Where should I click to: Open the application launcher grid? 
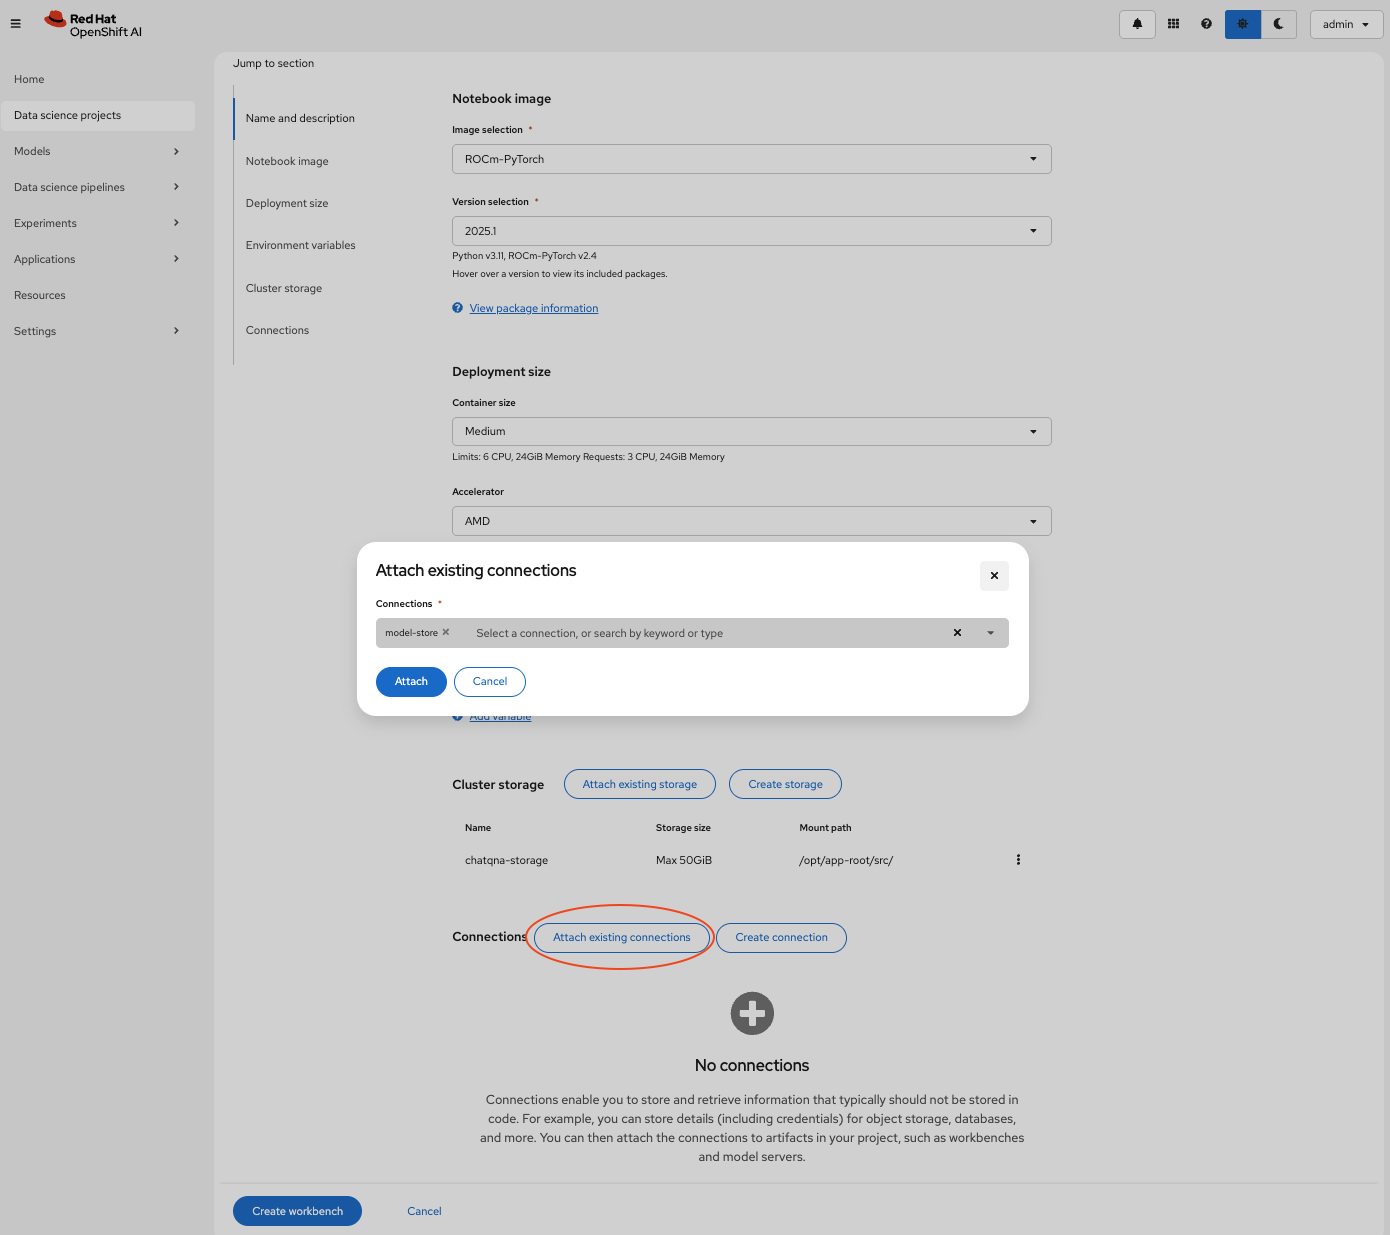tap(1173, 24)
